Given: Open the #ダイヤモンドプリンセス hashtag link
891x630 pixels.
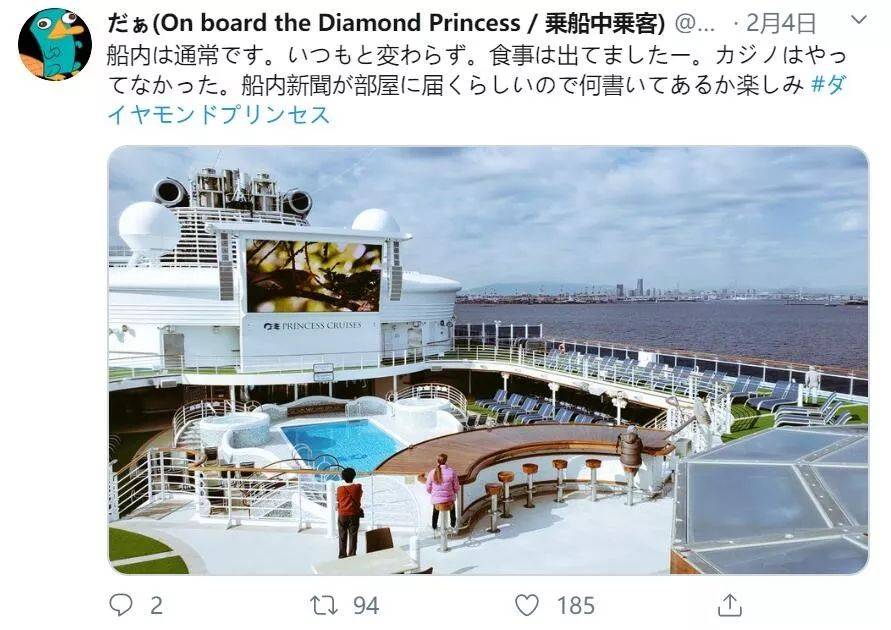Looking at the screenshot, I should 476,99.
